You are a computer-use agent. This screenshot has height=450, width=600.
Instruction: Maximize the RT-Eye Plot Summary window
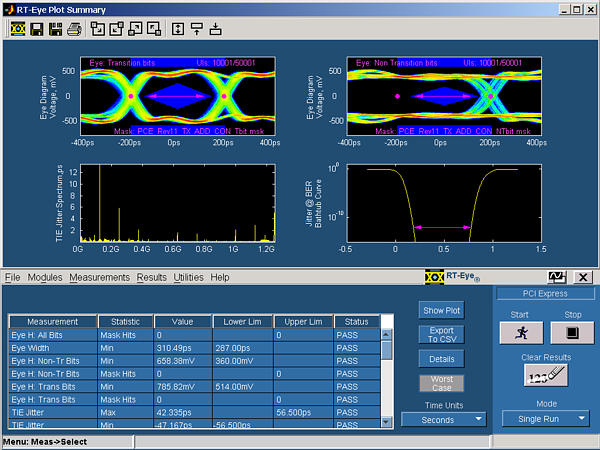coord(577,10)
